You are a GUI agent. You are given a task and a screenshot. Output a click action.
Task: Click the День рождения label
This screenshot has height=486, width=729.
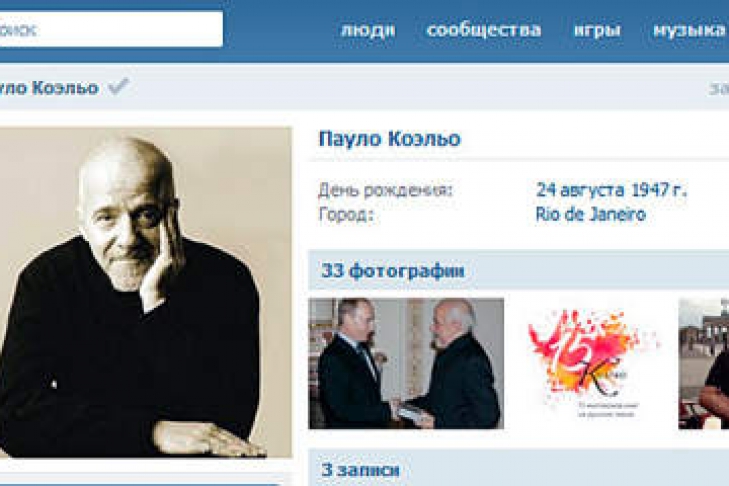pos(385,190)
